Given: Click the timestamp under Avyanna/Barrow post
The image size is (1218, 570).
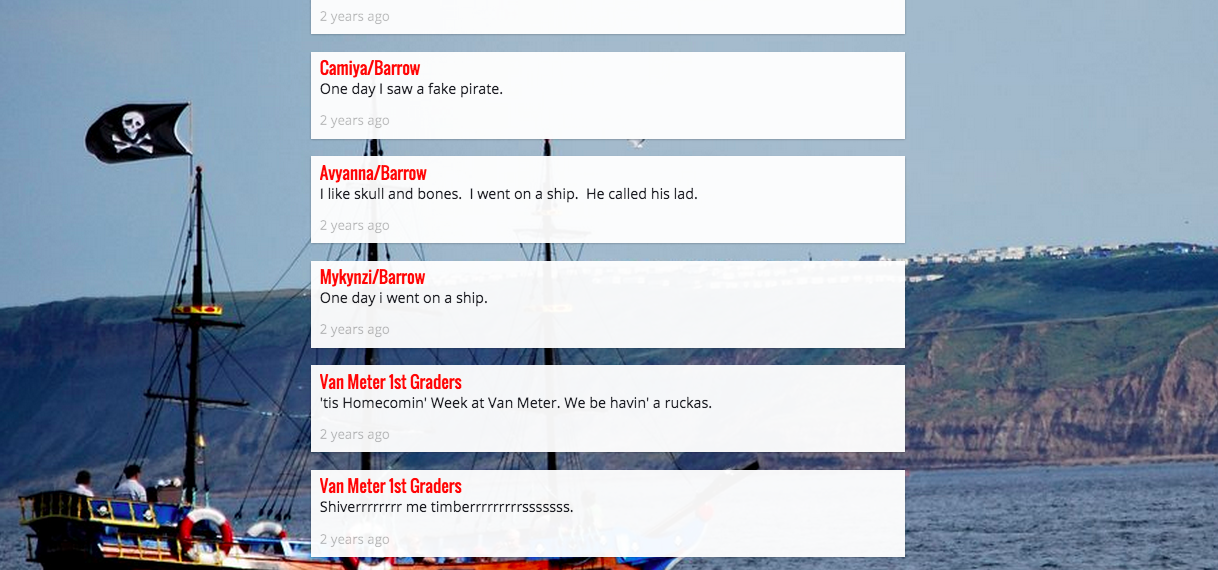Looking at the screenshot, I should (x=355, y=226).
